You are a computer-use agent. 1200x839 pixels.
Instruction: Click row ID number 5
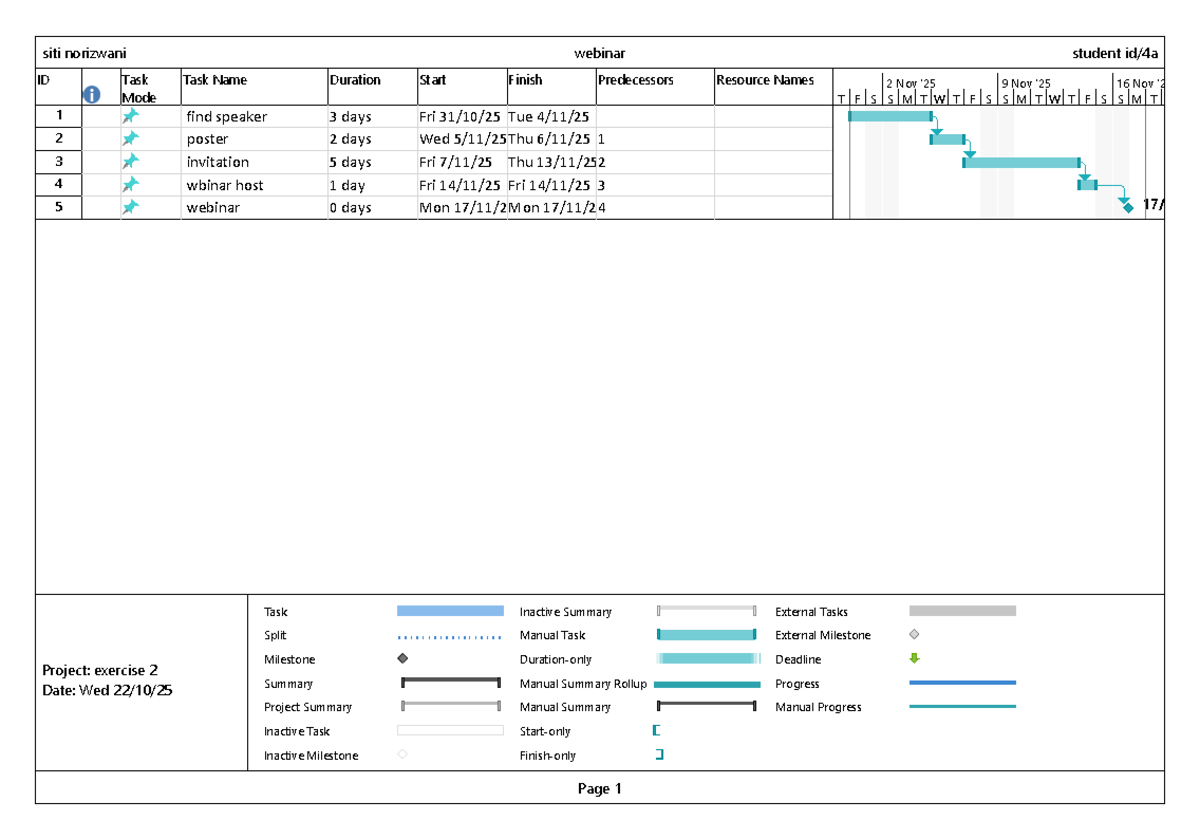pos(59,207)
